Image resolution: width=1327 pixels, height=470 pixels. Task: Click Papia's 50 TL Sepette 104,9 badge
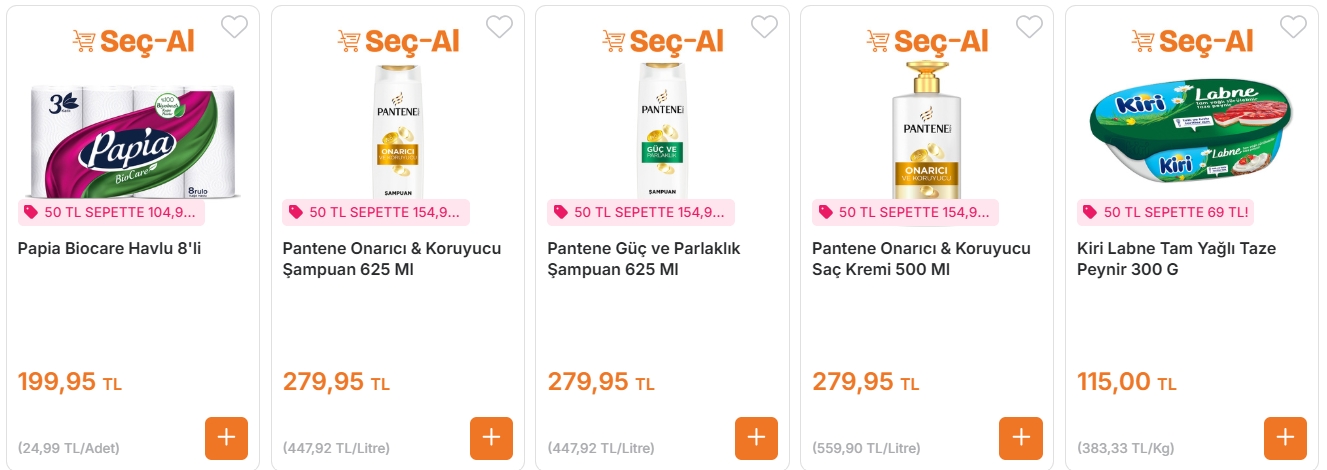coord(111,212)
